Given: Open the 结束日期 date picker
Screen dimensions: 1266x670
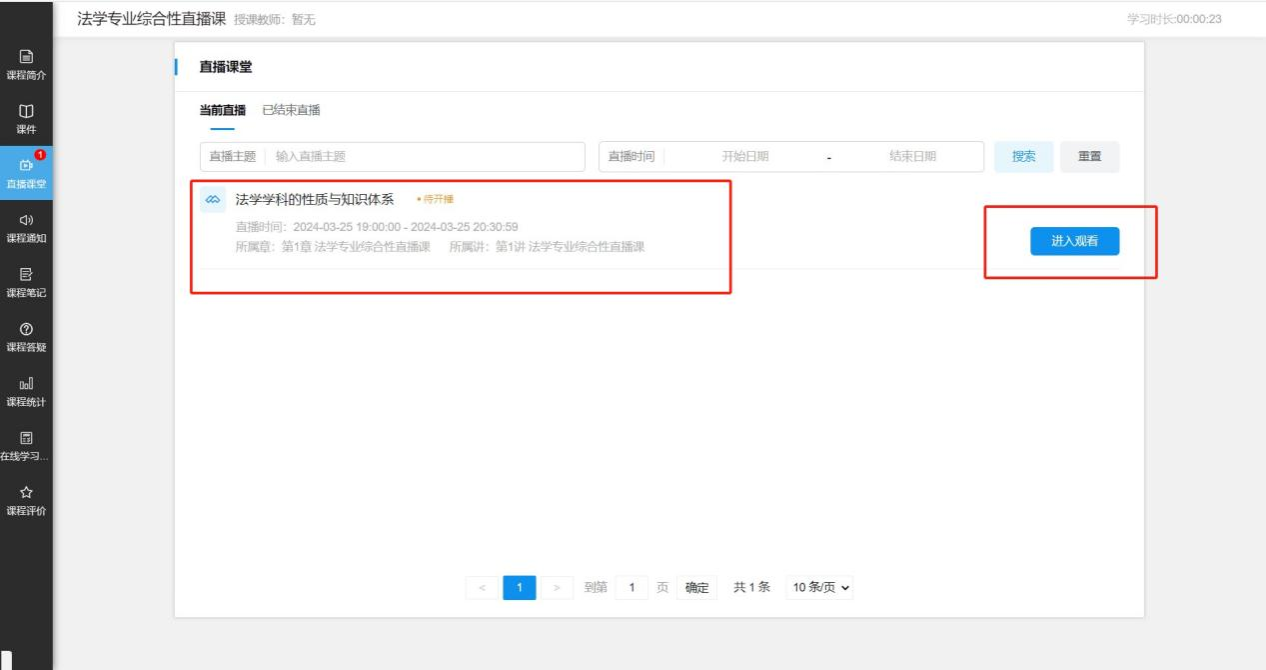Looking at the screenshot, I should point(912,157).
